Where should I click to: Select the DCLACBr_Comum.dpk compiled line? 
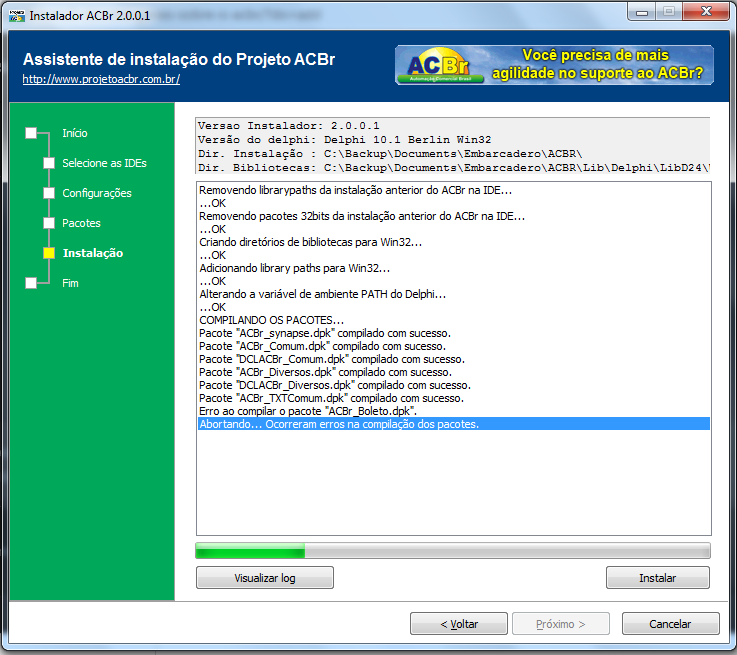pyautogui.click(x=454, y=359)
